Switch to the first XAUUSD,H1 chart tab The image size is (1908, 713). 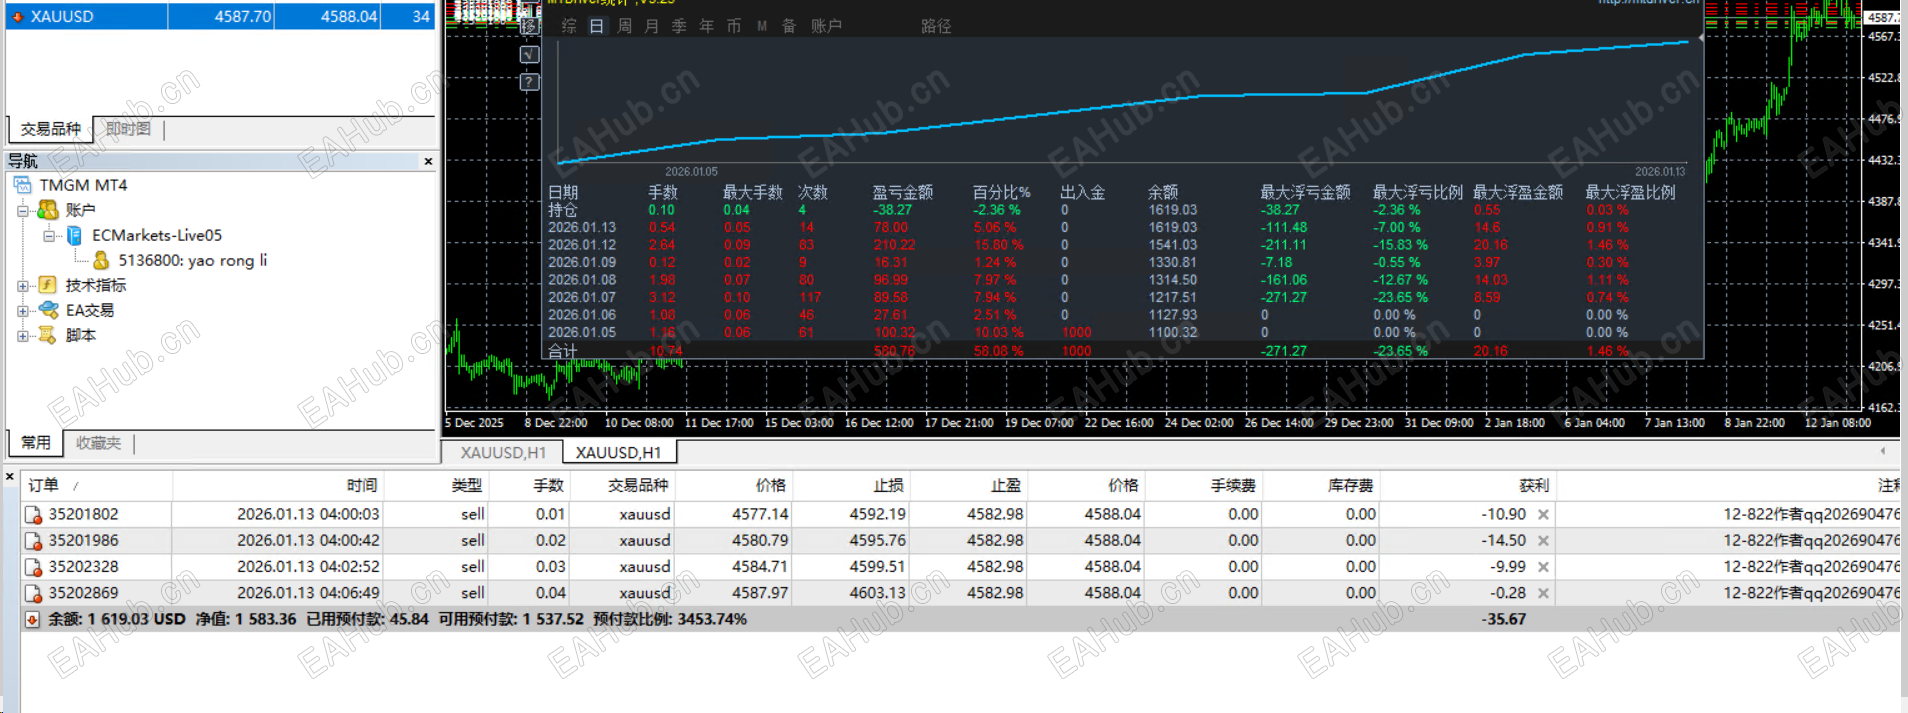[503, 453]
